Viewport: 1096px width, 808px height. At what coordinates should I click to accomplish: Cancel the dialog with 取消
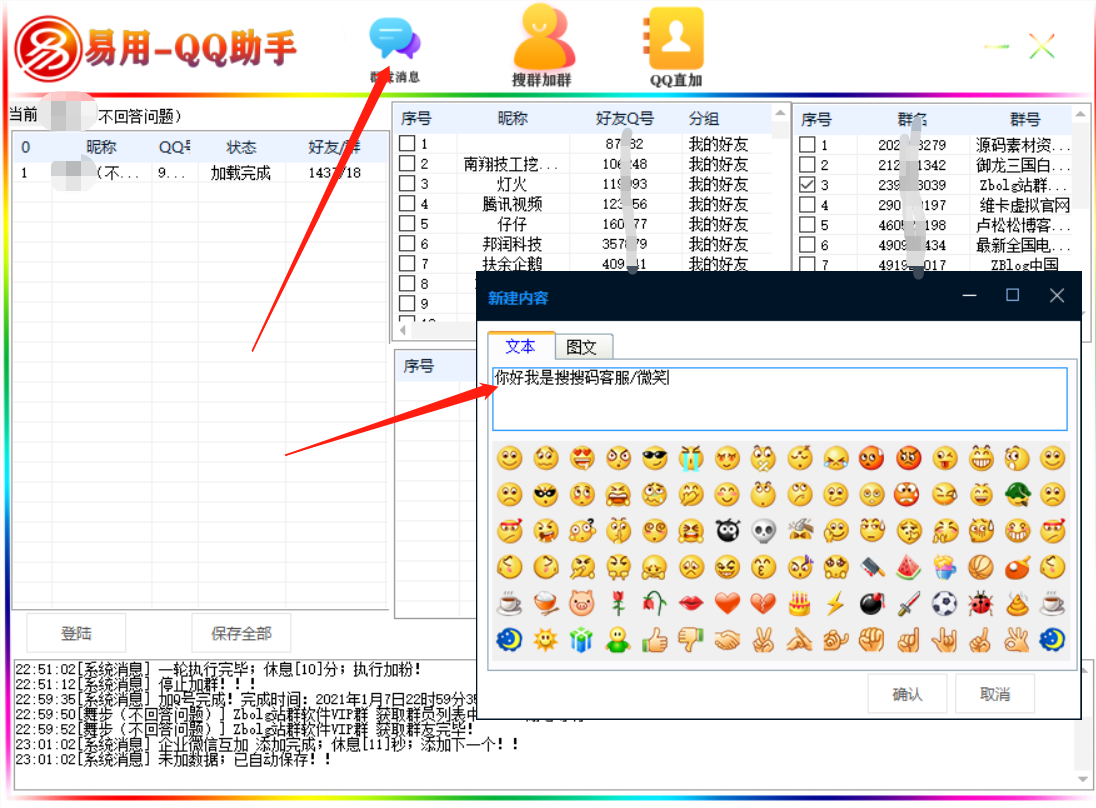coord(995,694)
